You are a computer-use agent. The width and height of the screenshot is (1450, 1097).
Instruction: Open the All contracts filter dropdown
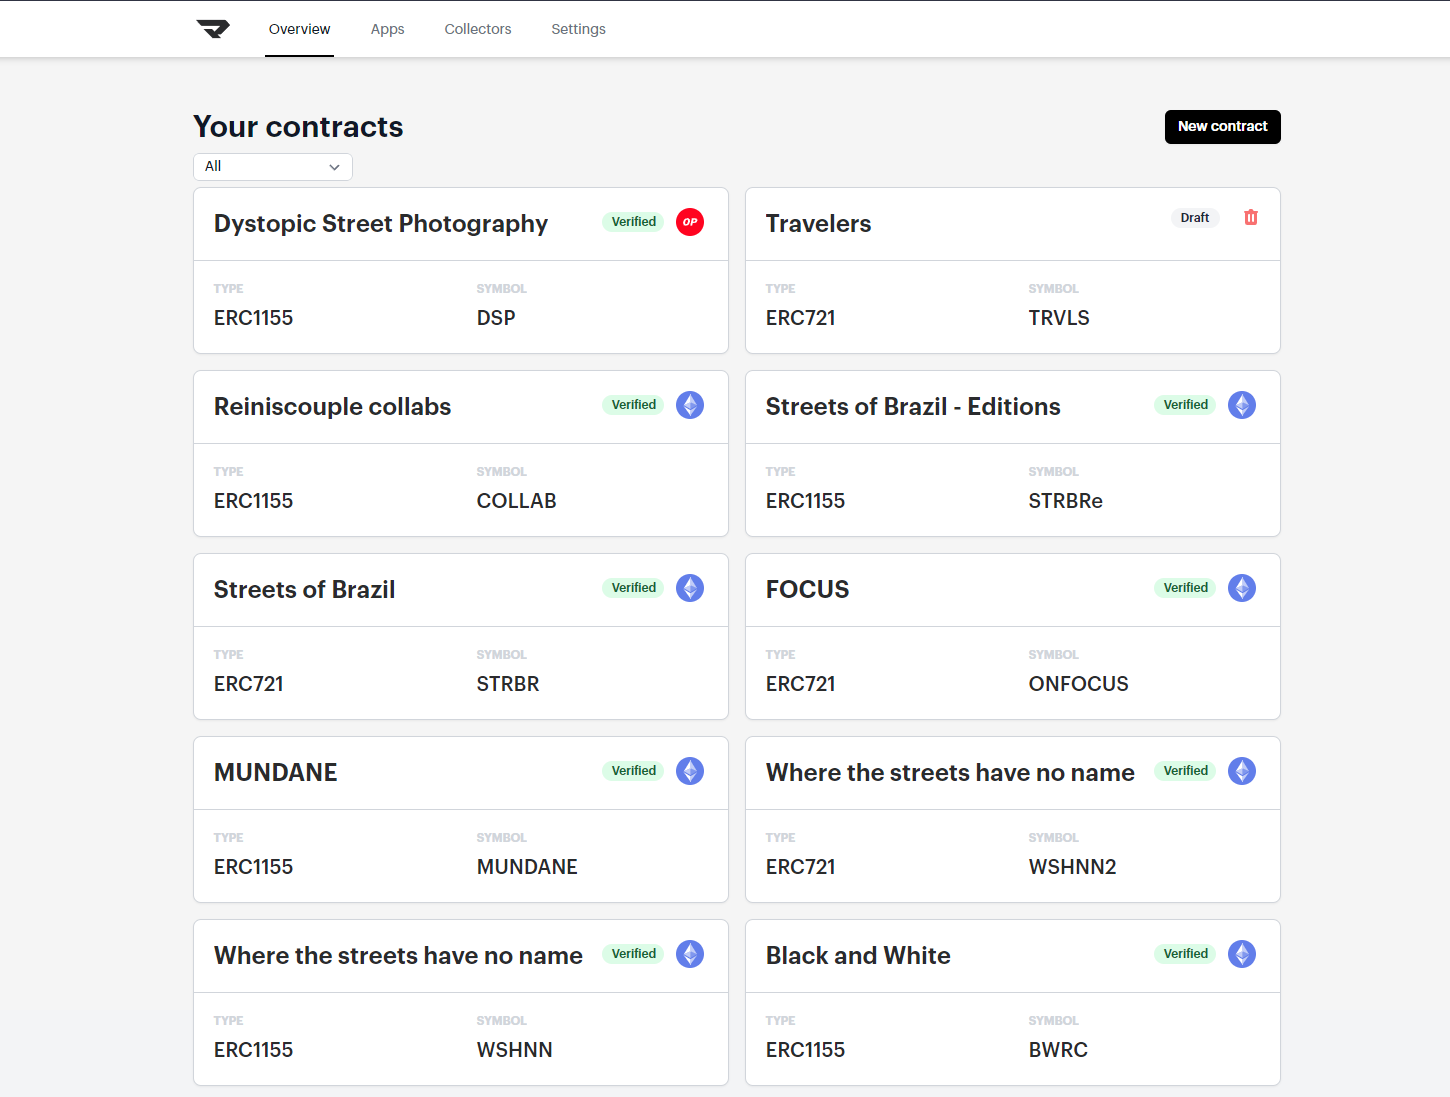click(273, 167)
